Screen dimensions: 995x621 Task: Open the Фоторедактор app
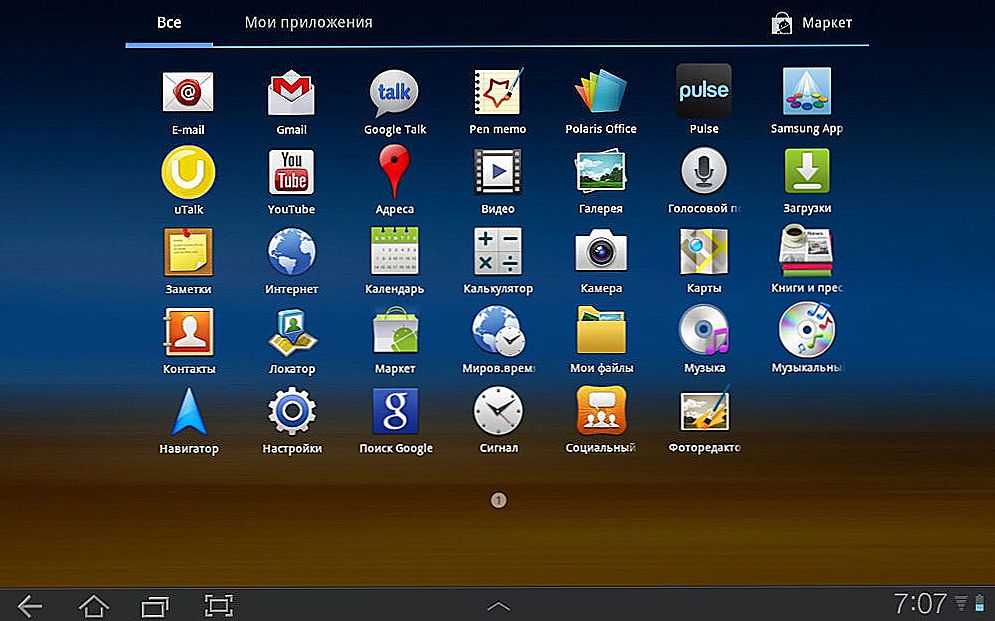pos(704,410)
